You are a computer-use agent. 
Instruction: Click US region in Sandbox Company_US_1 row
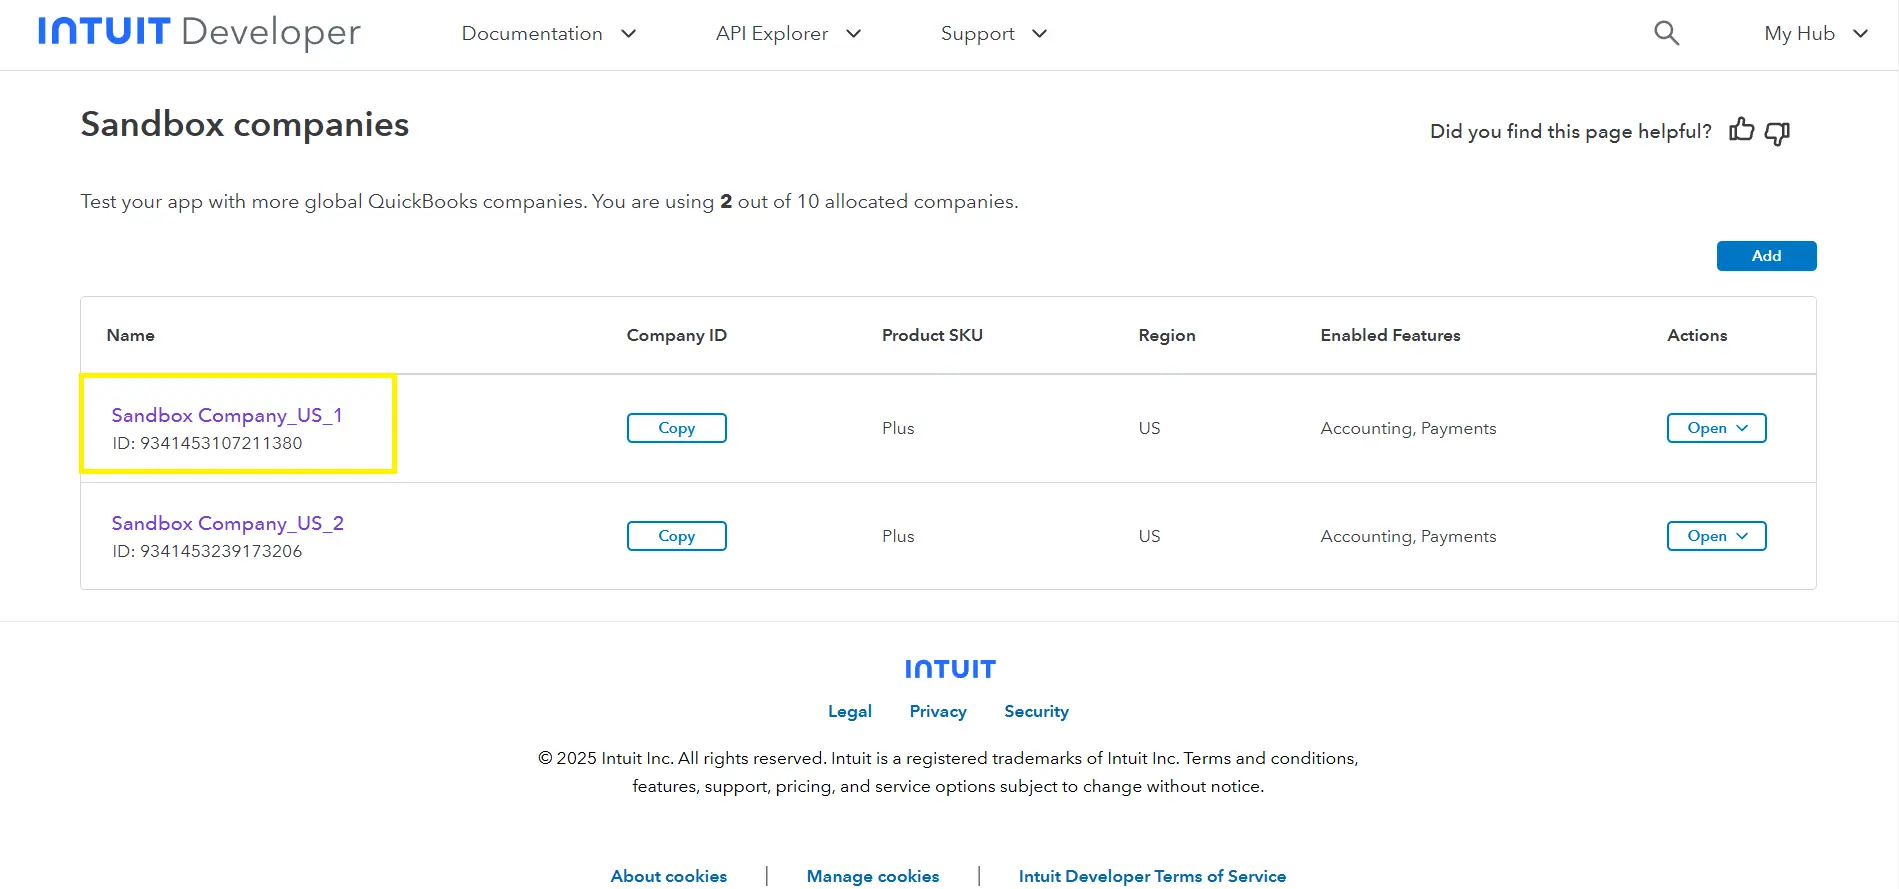pos(1149,428)
